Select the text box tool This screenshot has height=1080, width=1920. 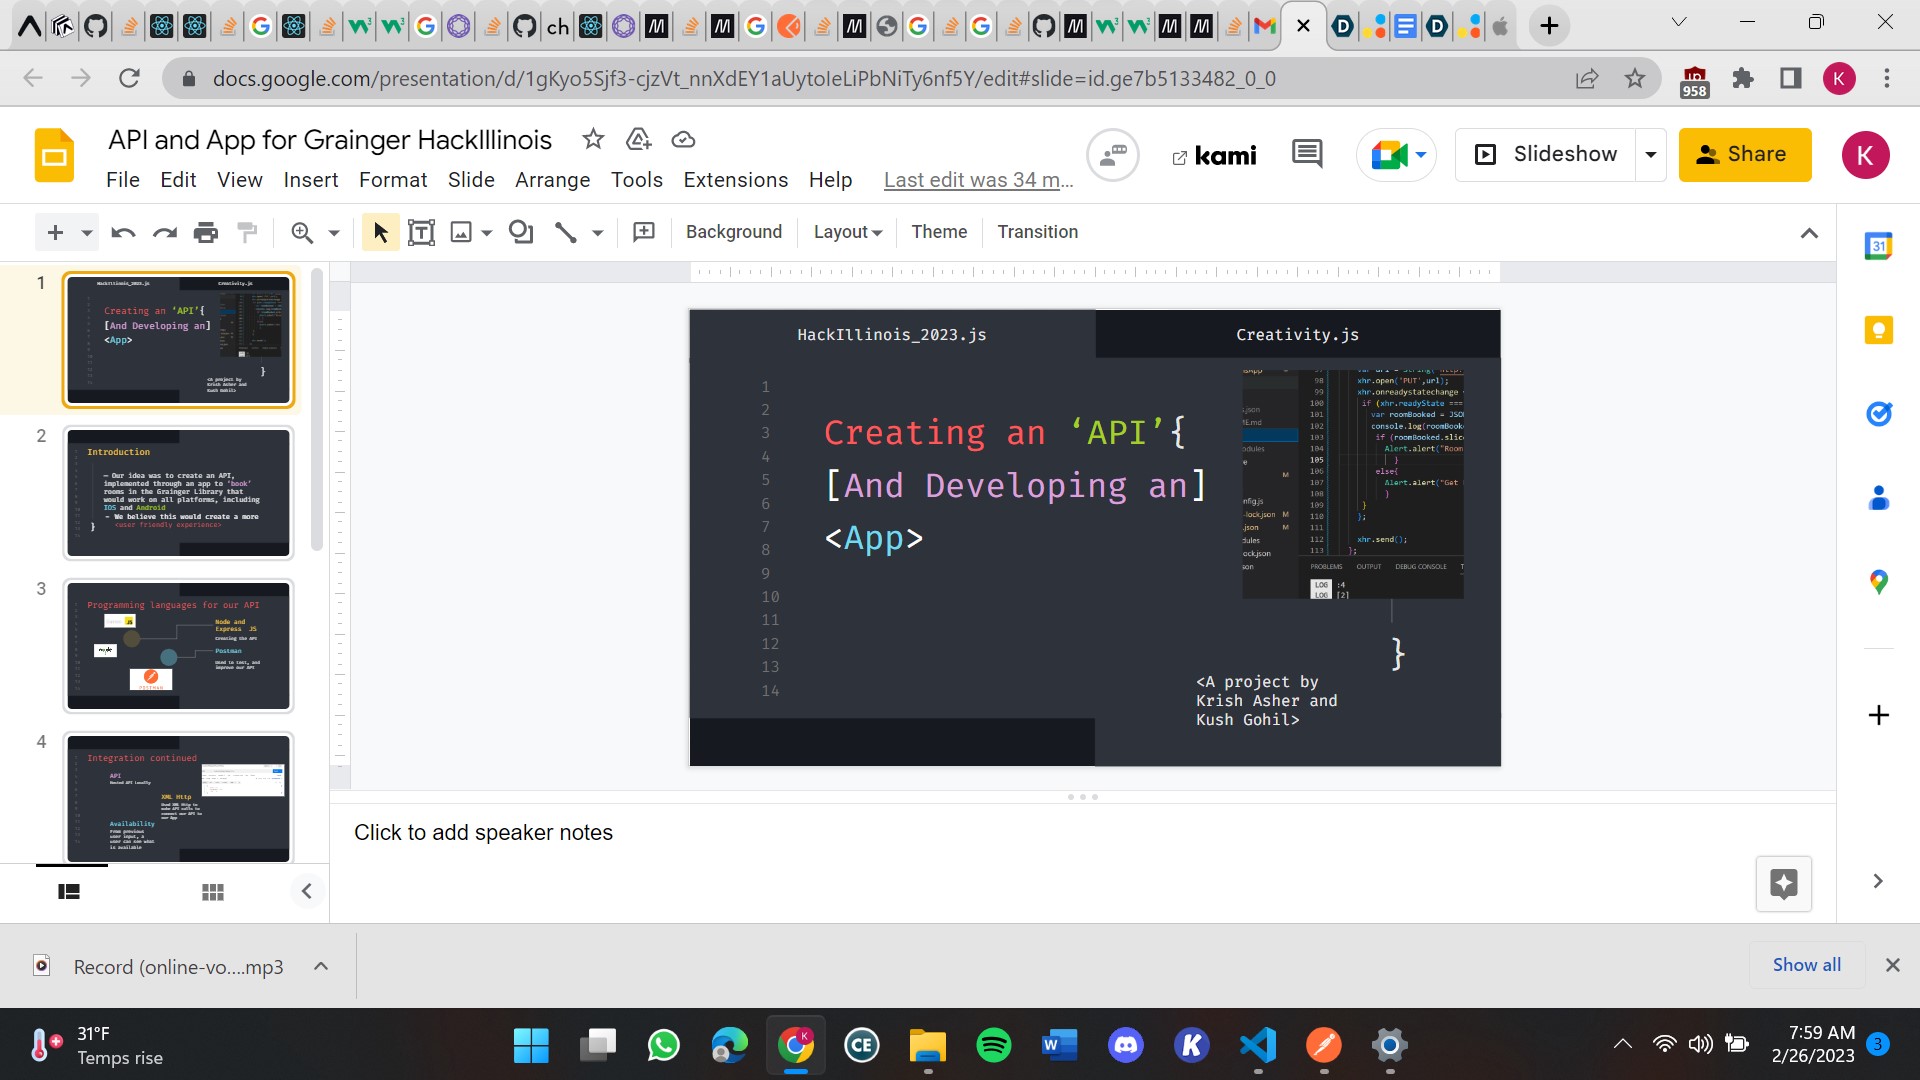421,233
